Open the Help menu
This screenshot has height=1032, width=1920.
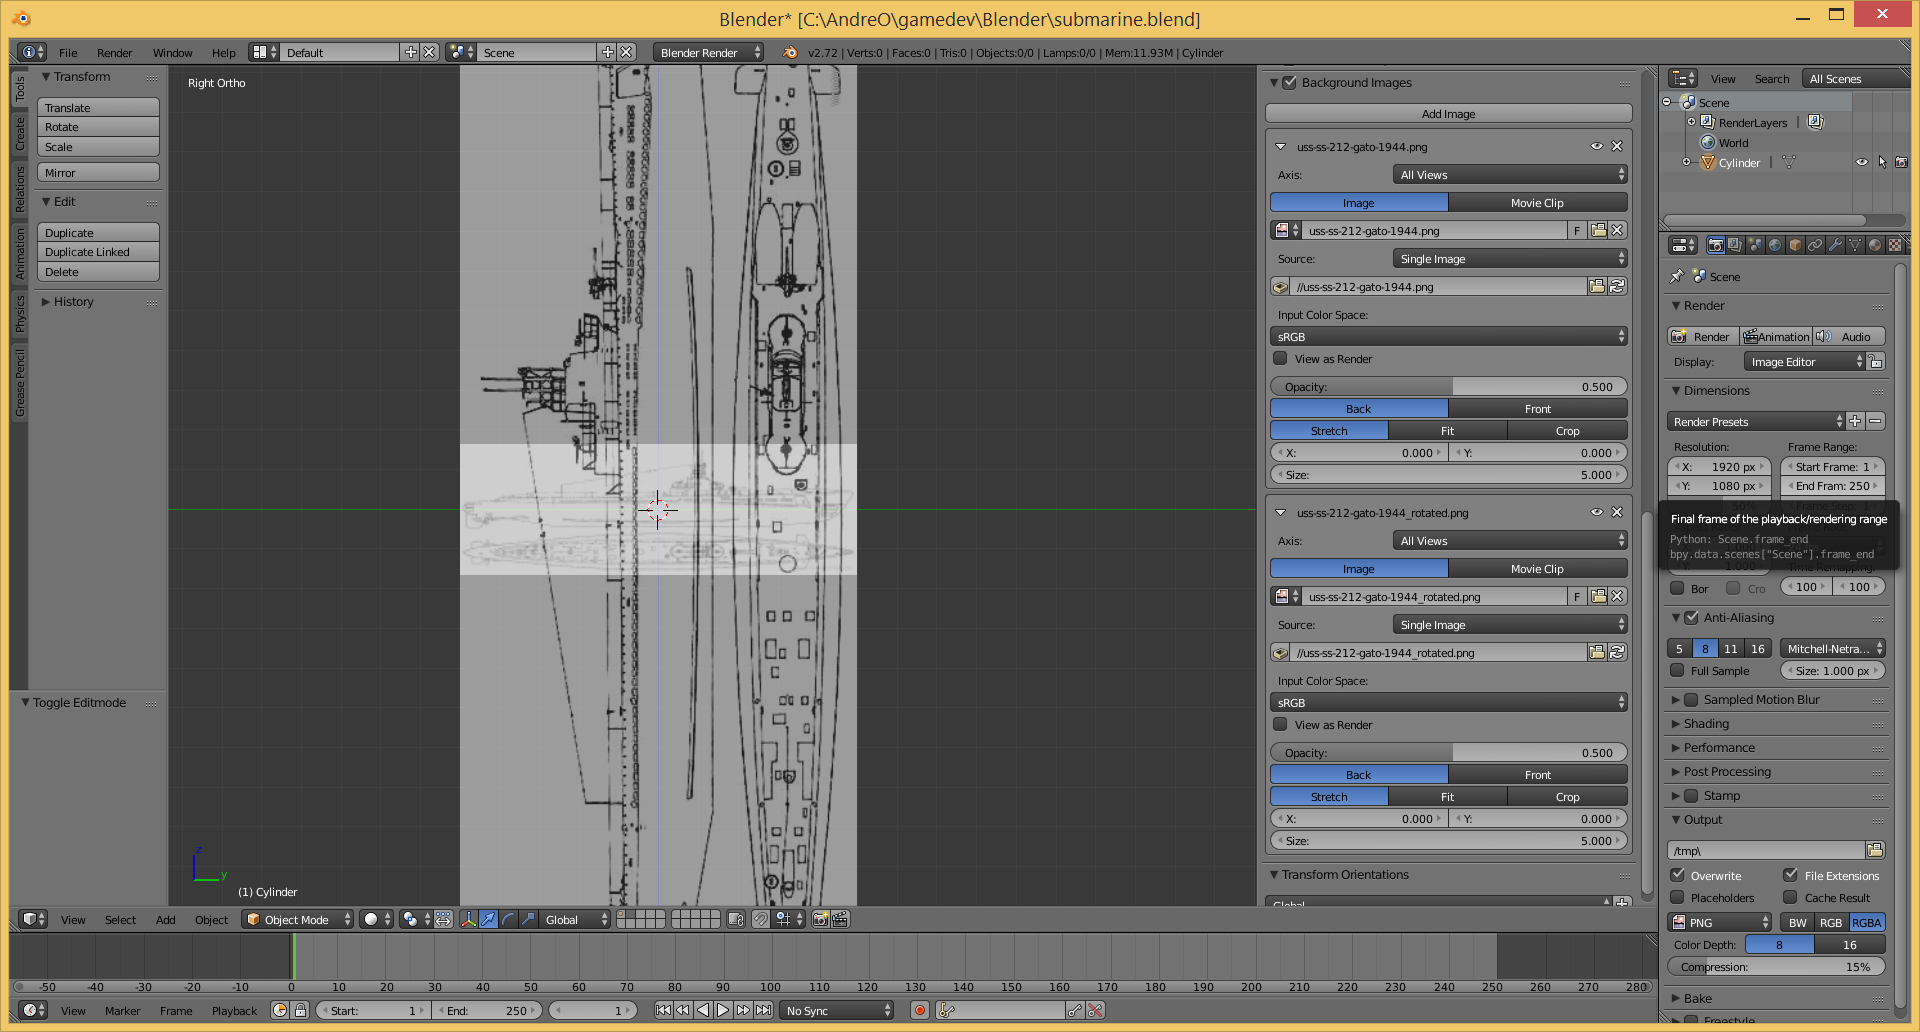coord(223,53)
